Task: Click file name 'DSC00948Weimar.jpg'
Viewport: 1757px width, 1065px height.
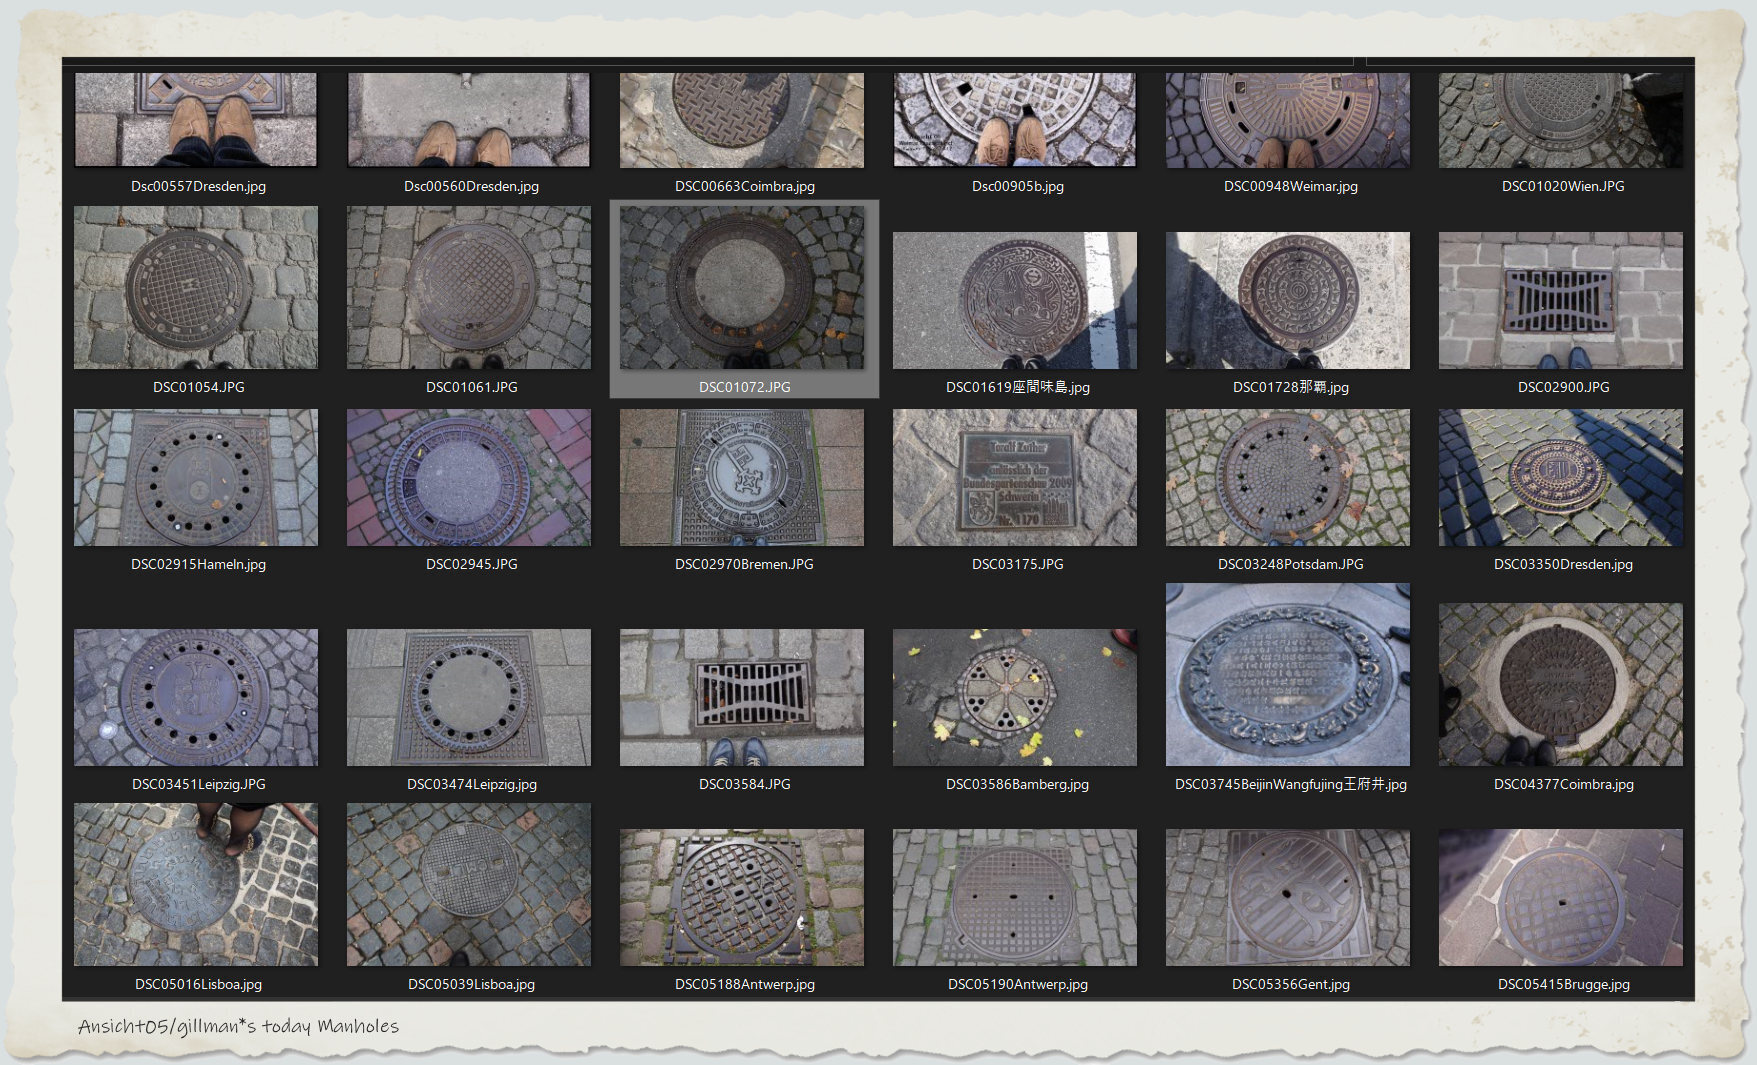Action: pyautogui.click(x=1290, y=186)
